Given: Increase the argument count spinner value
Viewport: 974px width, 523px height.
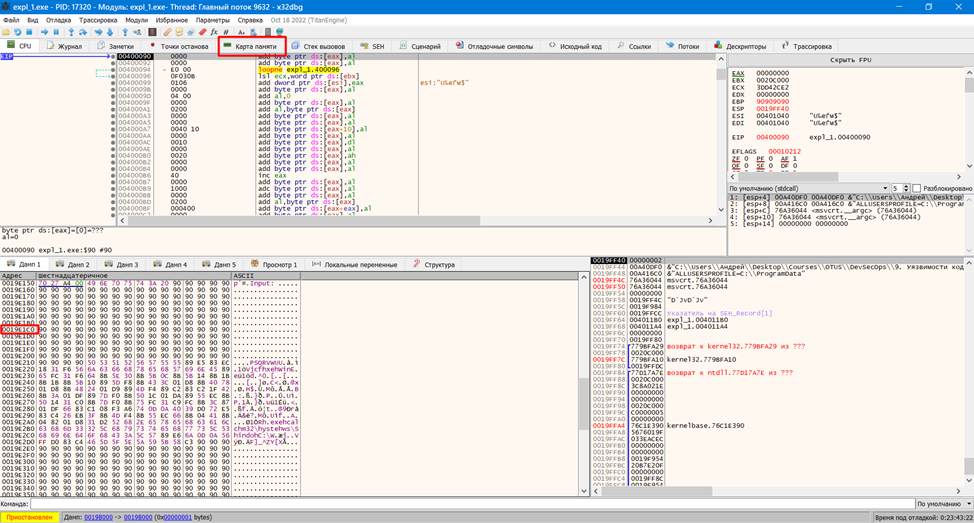Looking at the screenshot, I should [908, 186].
